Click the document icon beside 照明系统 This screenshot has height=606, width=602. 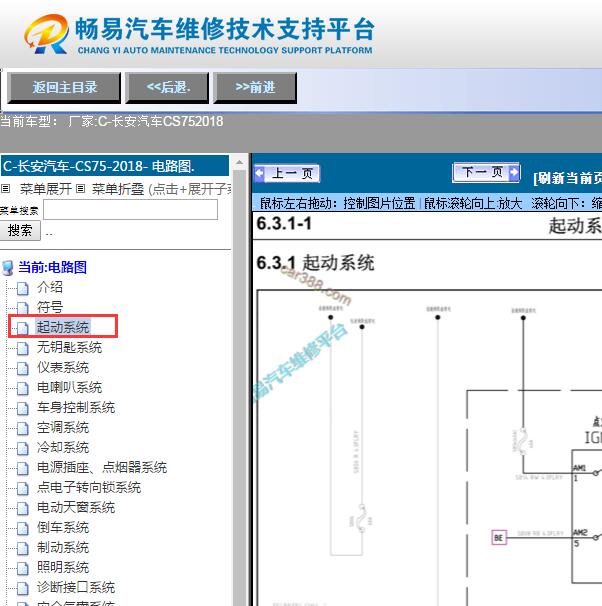click(23, 569)
